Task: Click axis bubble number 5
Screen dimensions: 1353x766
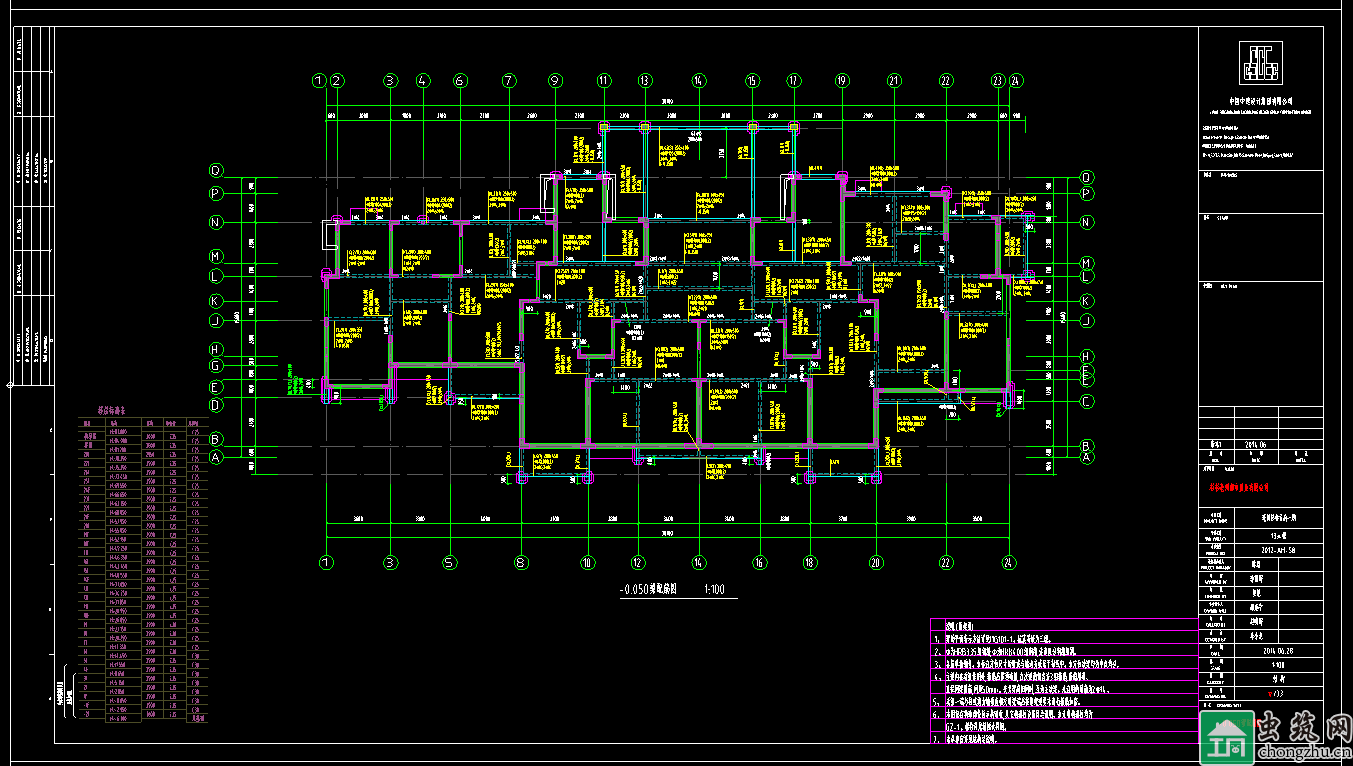Action: [x=450, y=563]
